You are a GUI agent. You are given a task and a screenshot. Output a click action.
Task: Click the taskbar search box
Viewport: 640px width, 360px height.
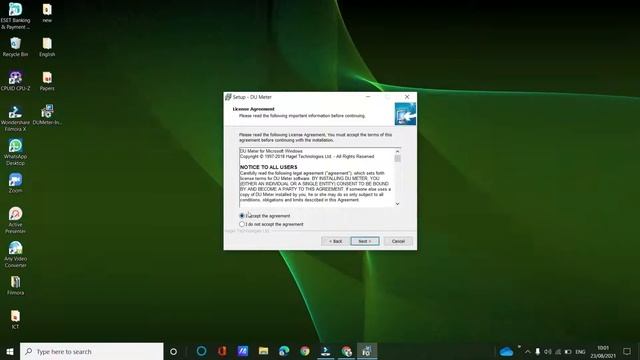[x=92, y=351]
